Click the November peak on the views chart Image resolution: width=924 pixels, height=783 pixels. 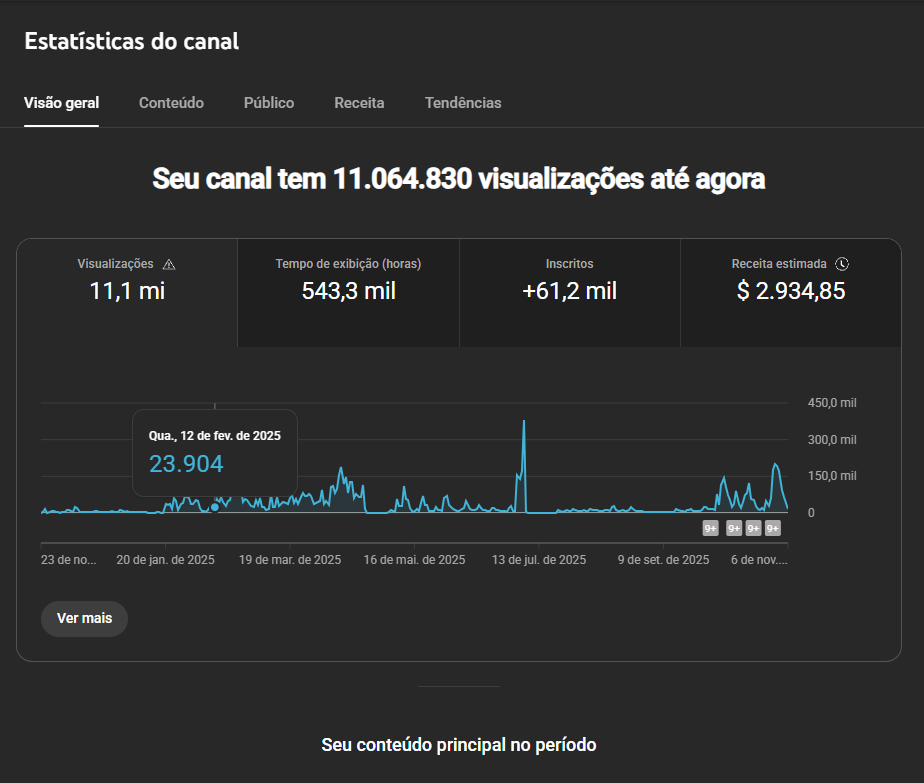pos(775,465)
